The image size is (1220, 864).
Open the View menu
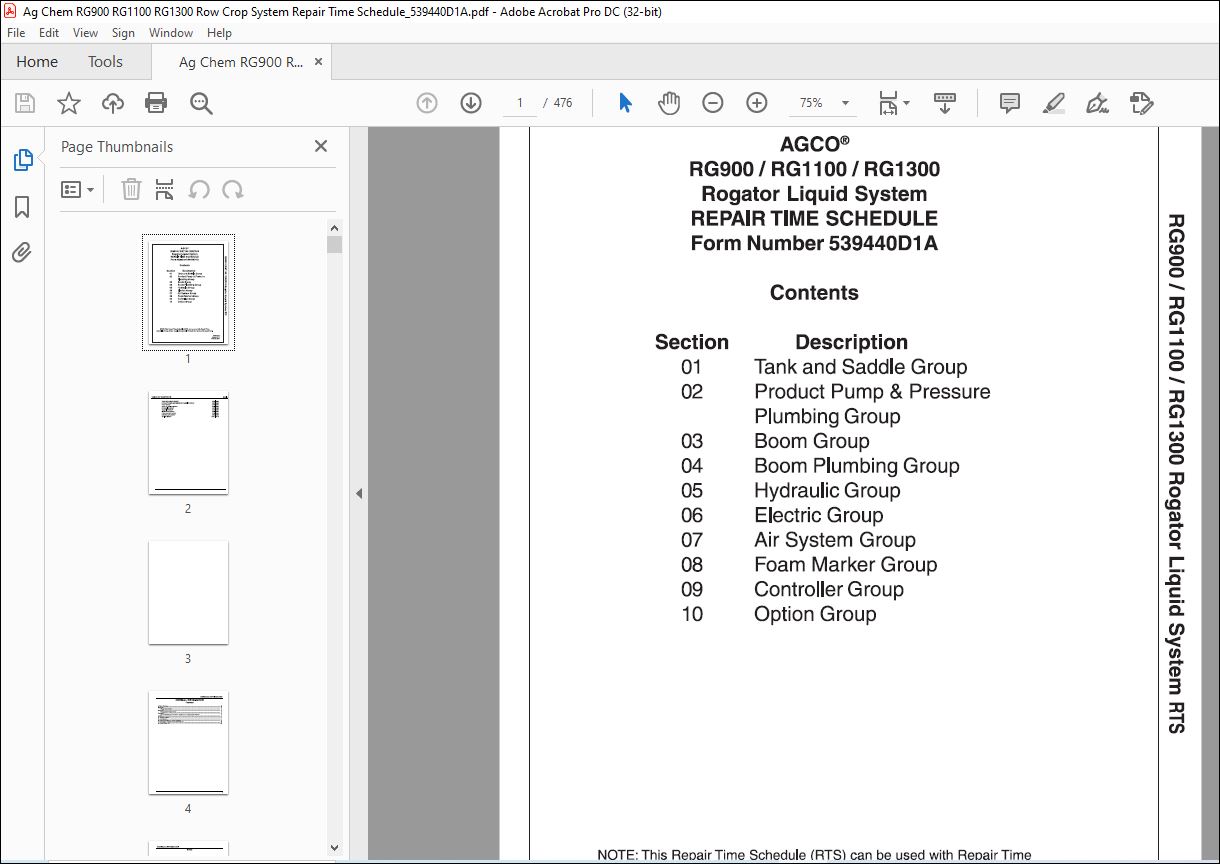coord(86,33)
